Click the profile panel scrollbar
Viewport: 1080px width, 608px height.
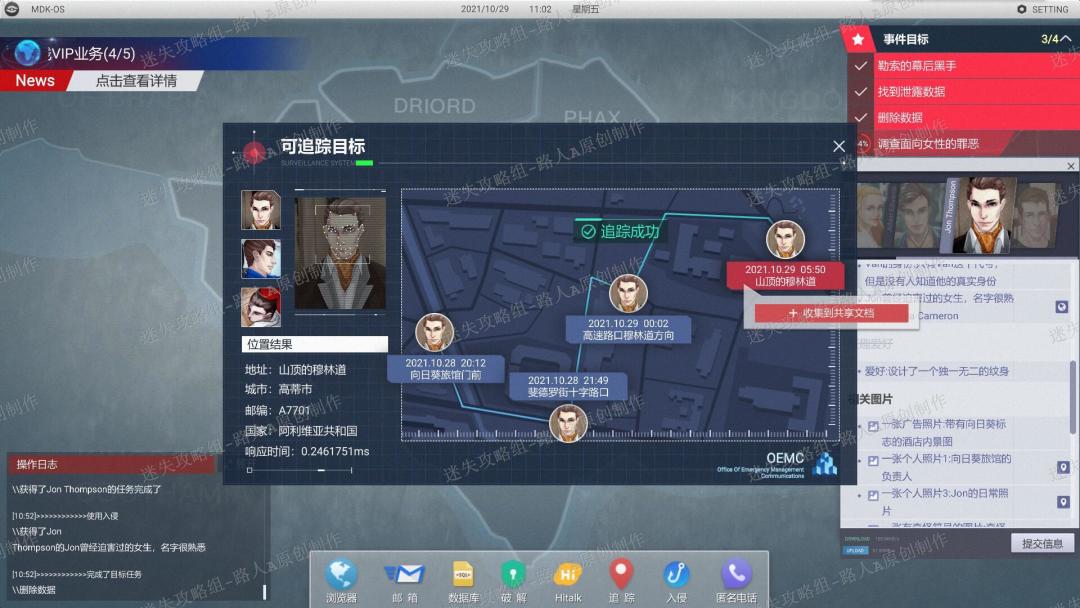point(1072,397)
